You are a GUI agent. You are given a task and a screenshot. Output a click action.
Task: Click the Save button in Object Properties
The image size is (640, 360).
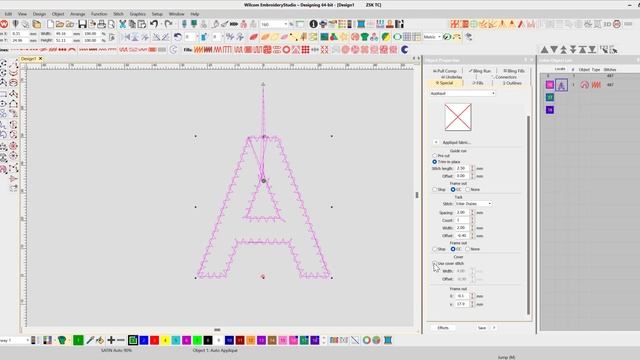point(482,328)
